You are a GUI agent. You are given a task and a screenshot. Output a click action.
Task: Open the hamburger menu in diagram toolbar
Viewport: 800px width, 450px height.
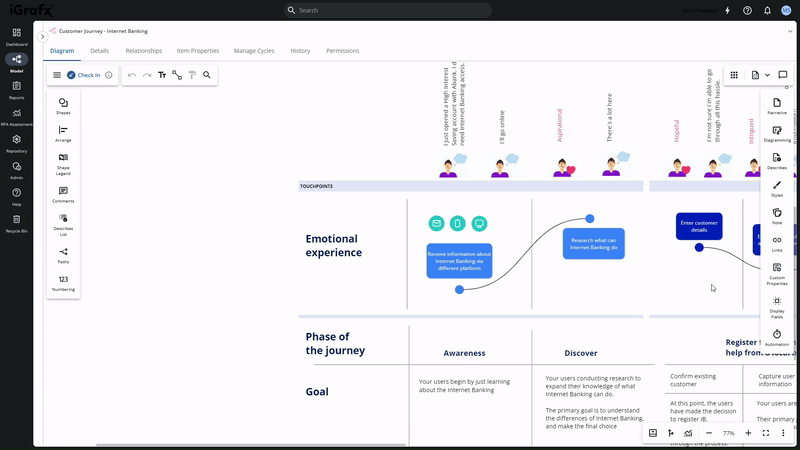(57, 75)
